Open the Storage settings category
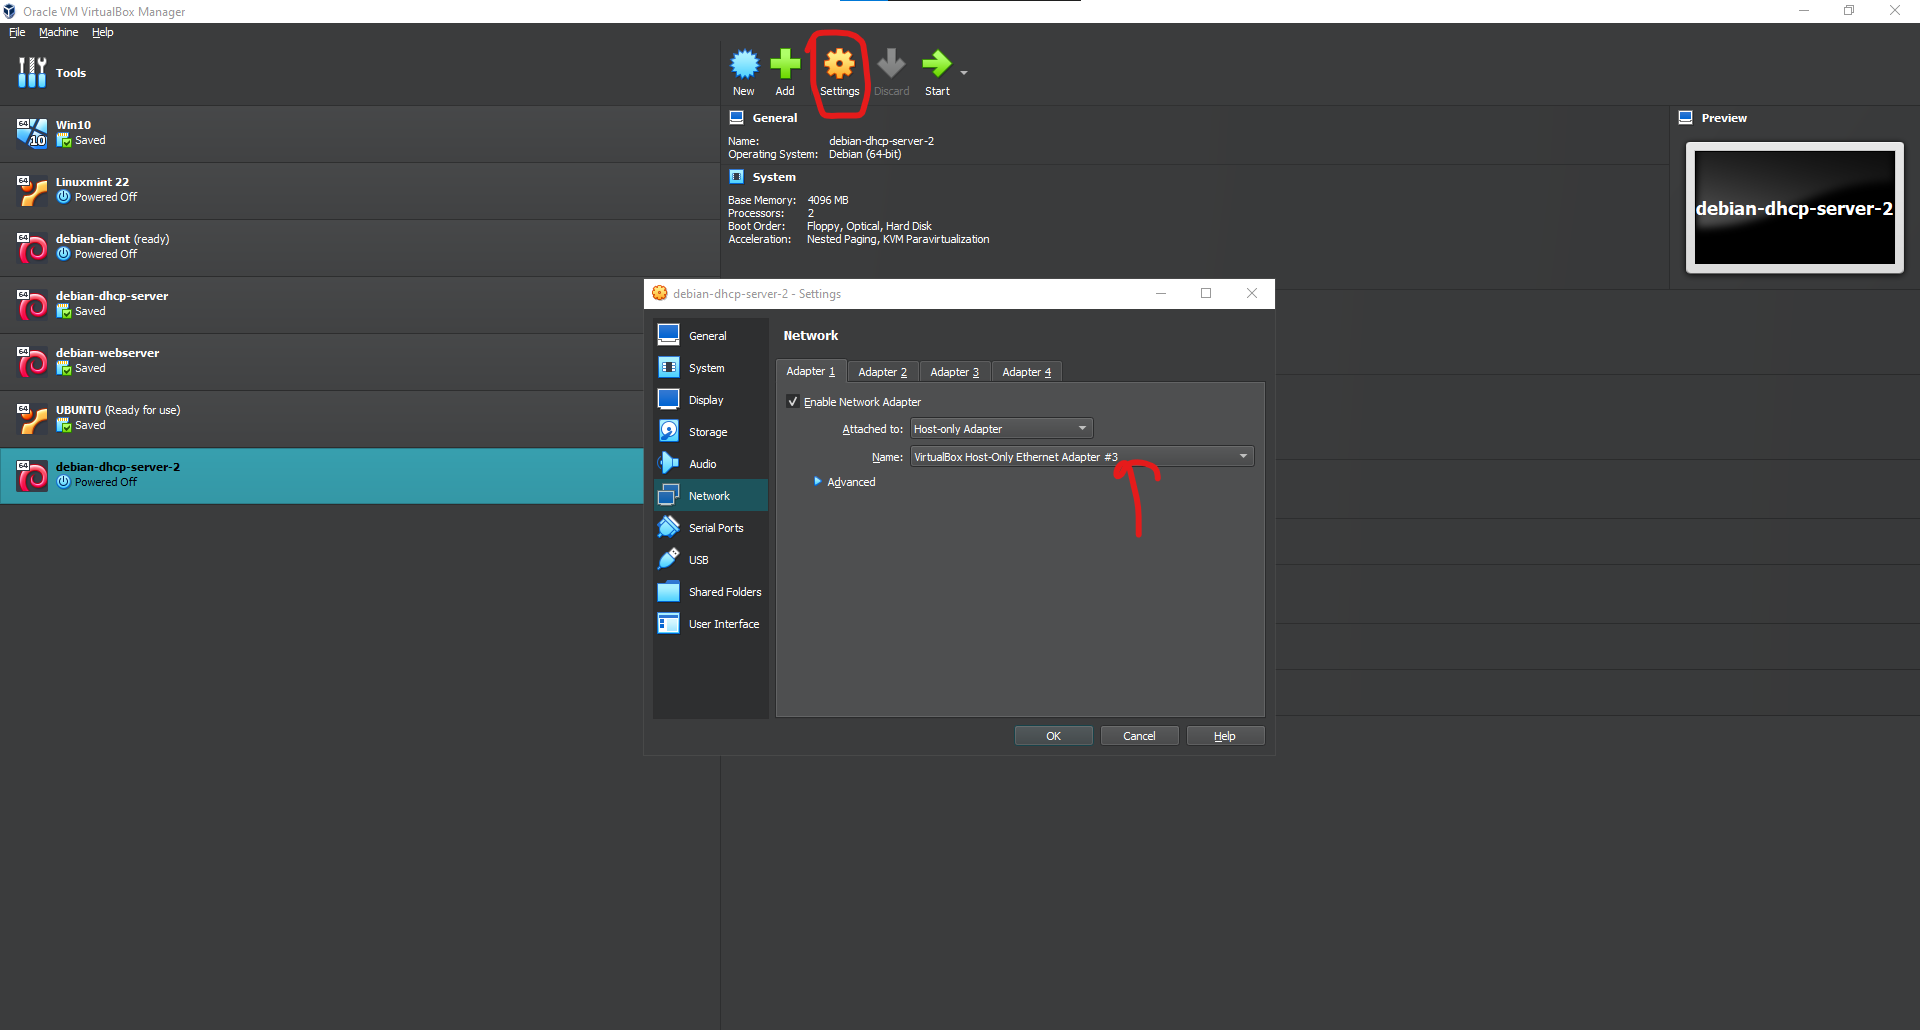The height and width of the screenshot is (1030, 1920). 708,432
